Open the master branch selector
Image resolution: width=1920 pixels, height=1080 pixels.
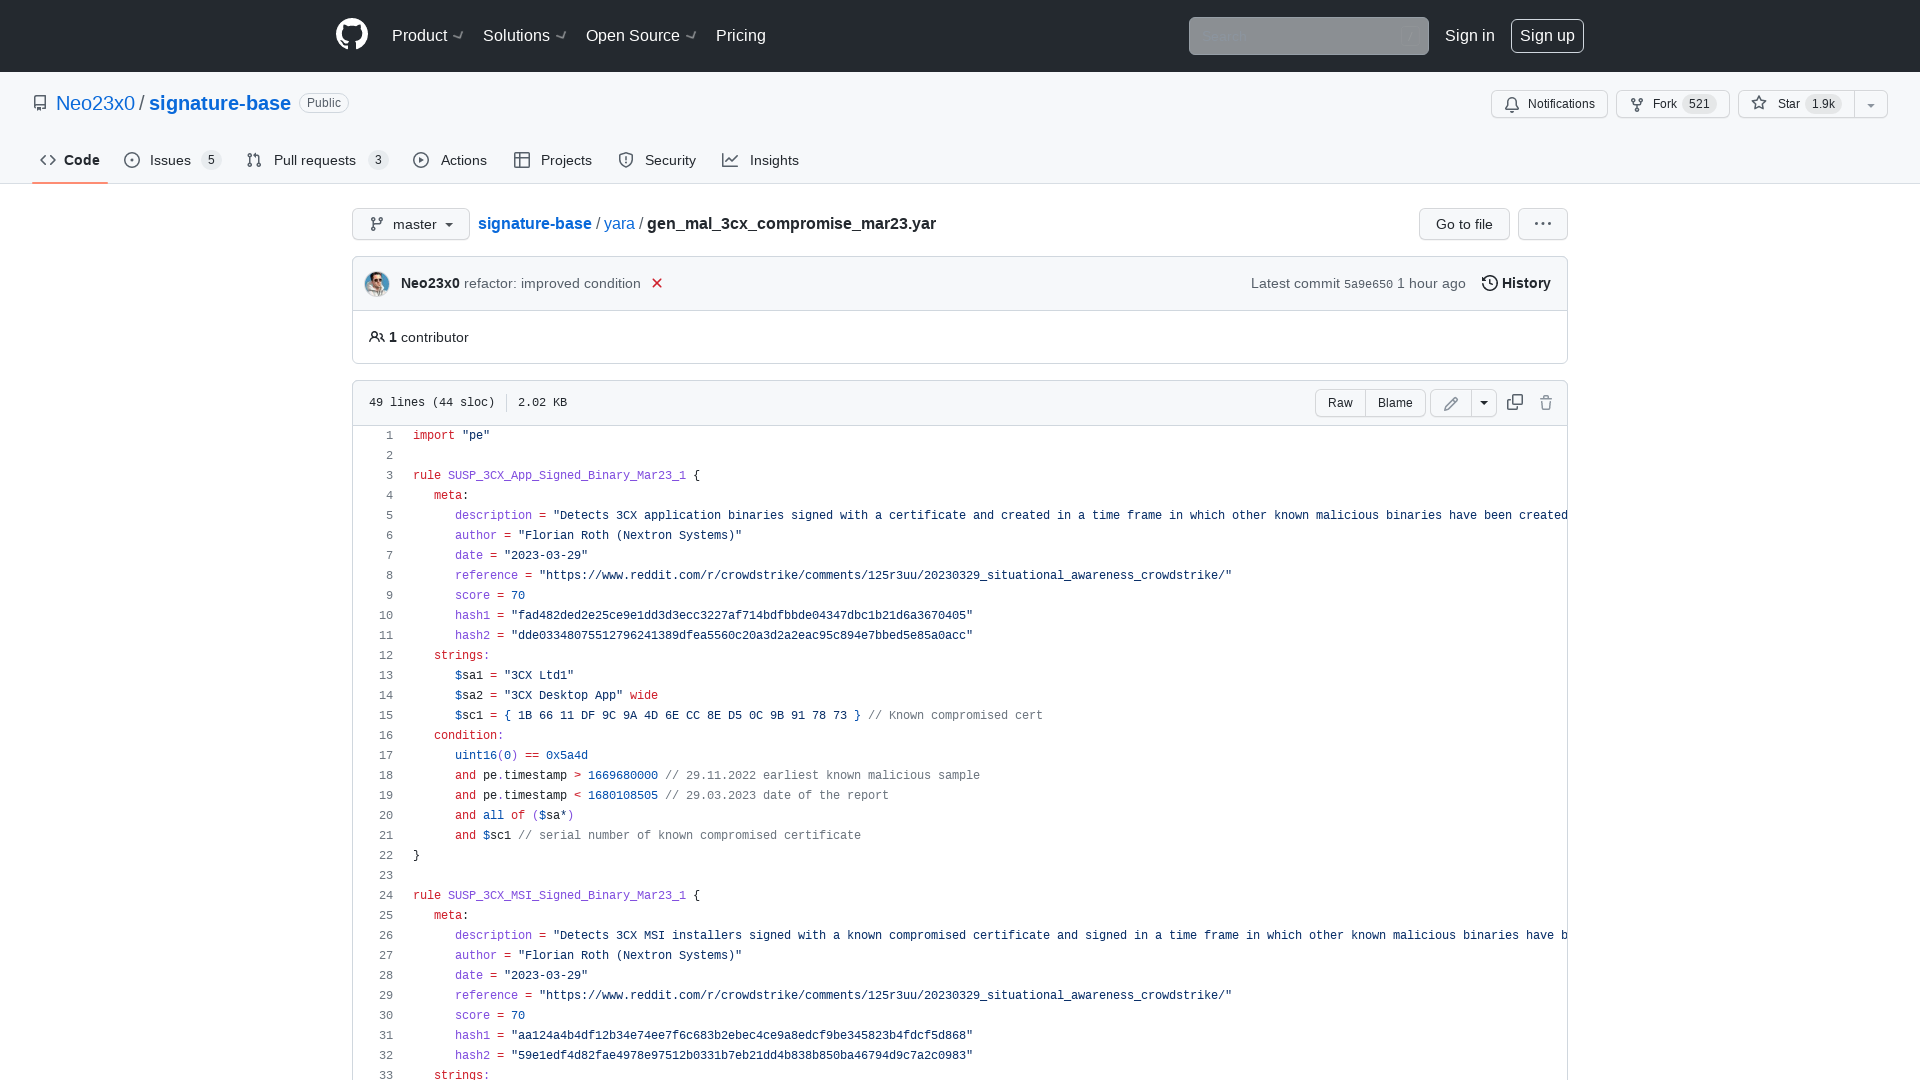pos(411,224)
